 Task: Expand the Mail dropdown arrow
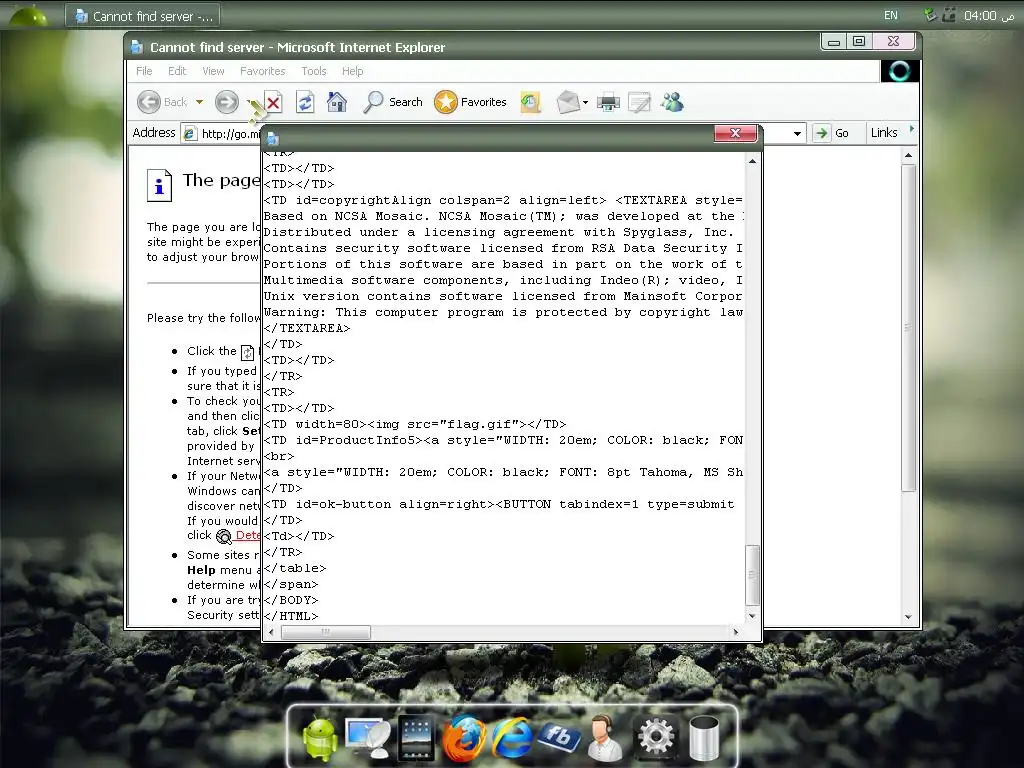[585, 103]
